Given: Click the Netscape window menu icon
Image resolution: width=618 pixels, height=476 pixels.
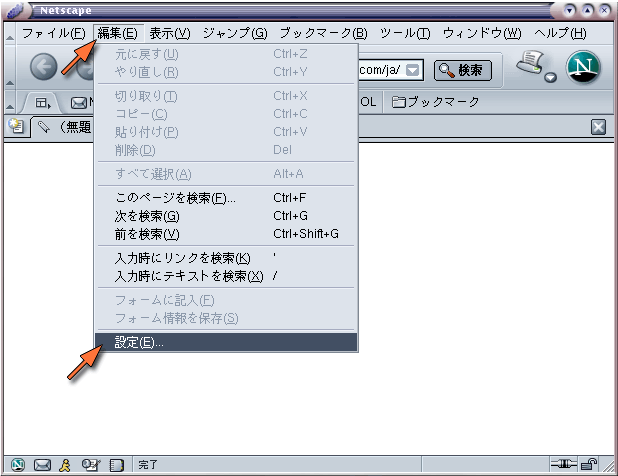Looking at the screenshot, I should pyautogui.click(x=16, y=11).
